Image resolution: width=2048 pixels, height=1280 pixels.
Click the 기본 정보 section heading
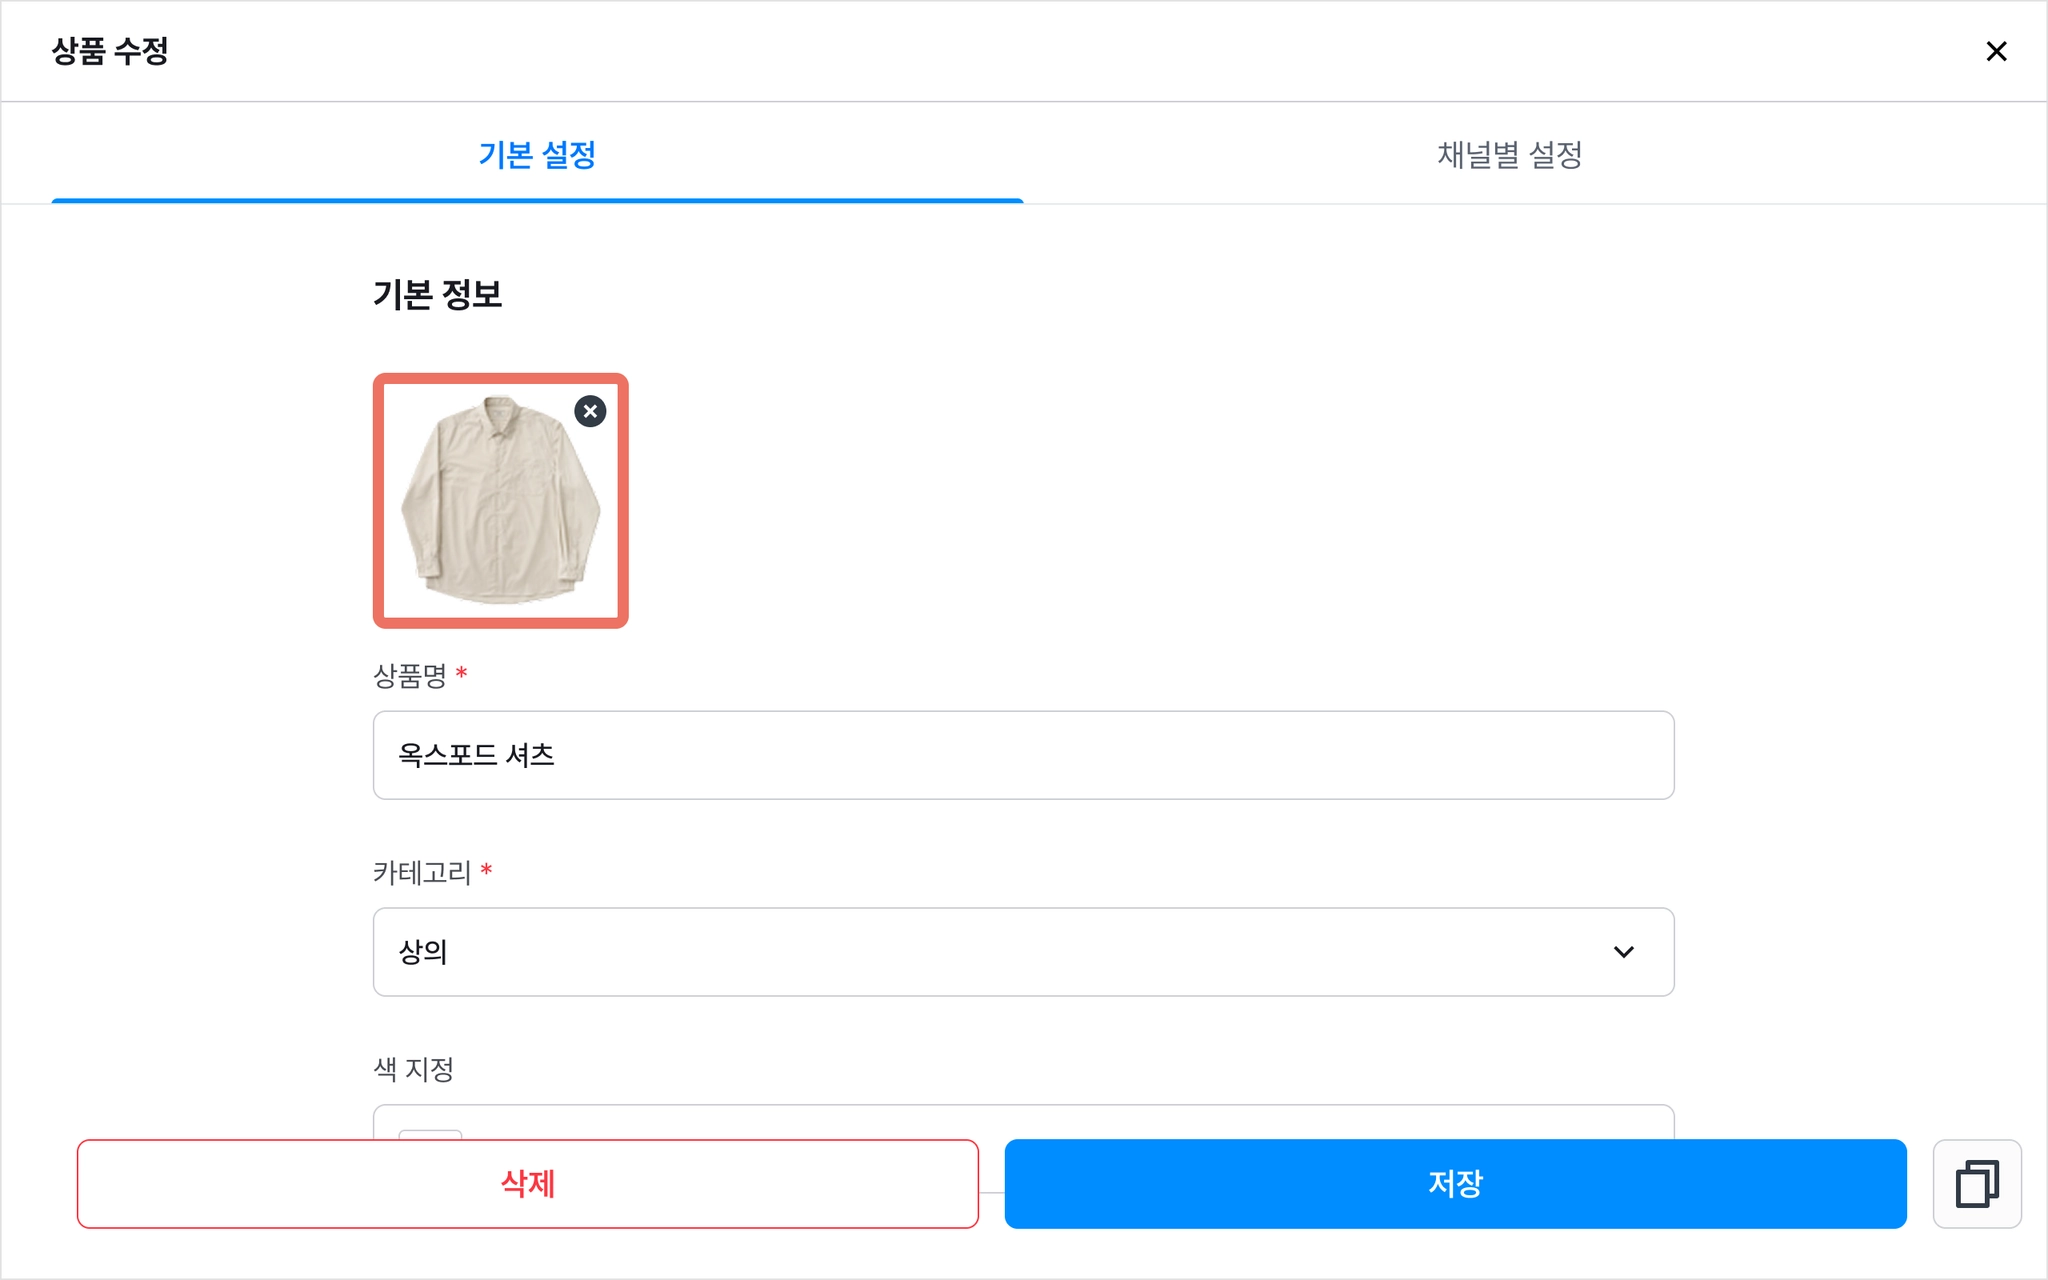[x=438, y=295]
